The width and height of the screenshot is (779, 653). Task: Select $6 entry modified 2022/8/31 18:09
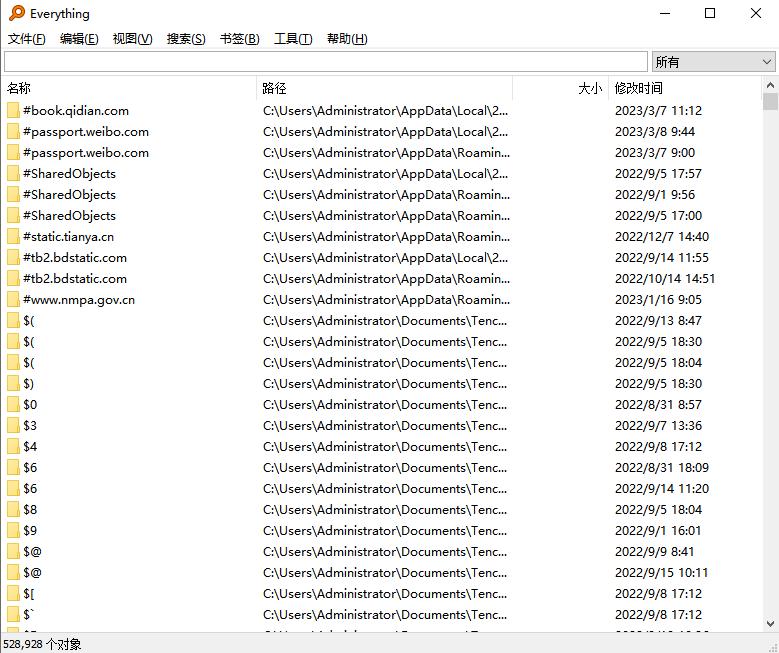(30, 468)
